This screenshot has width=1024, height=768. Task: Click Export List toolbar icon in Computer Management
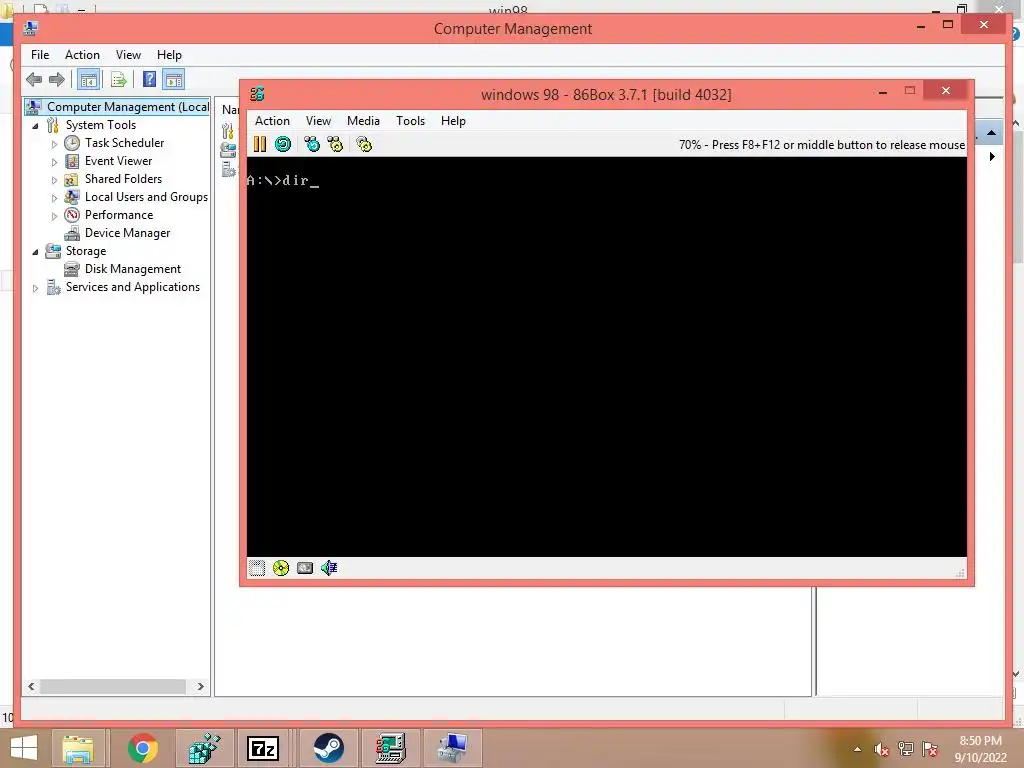[118, 80]
